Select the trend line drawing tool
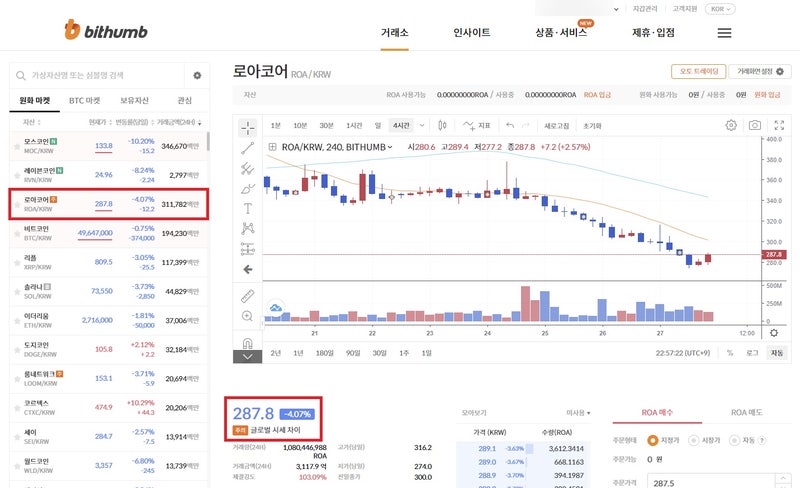Viewport: 800px width, 488px height. (247, 148)
